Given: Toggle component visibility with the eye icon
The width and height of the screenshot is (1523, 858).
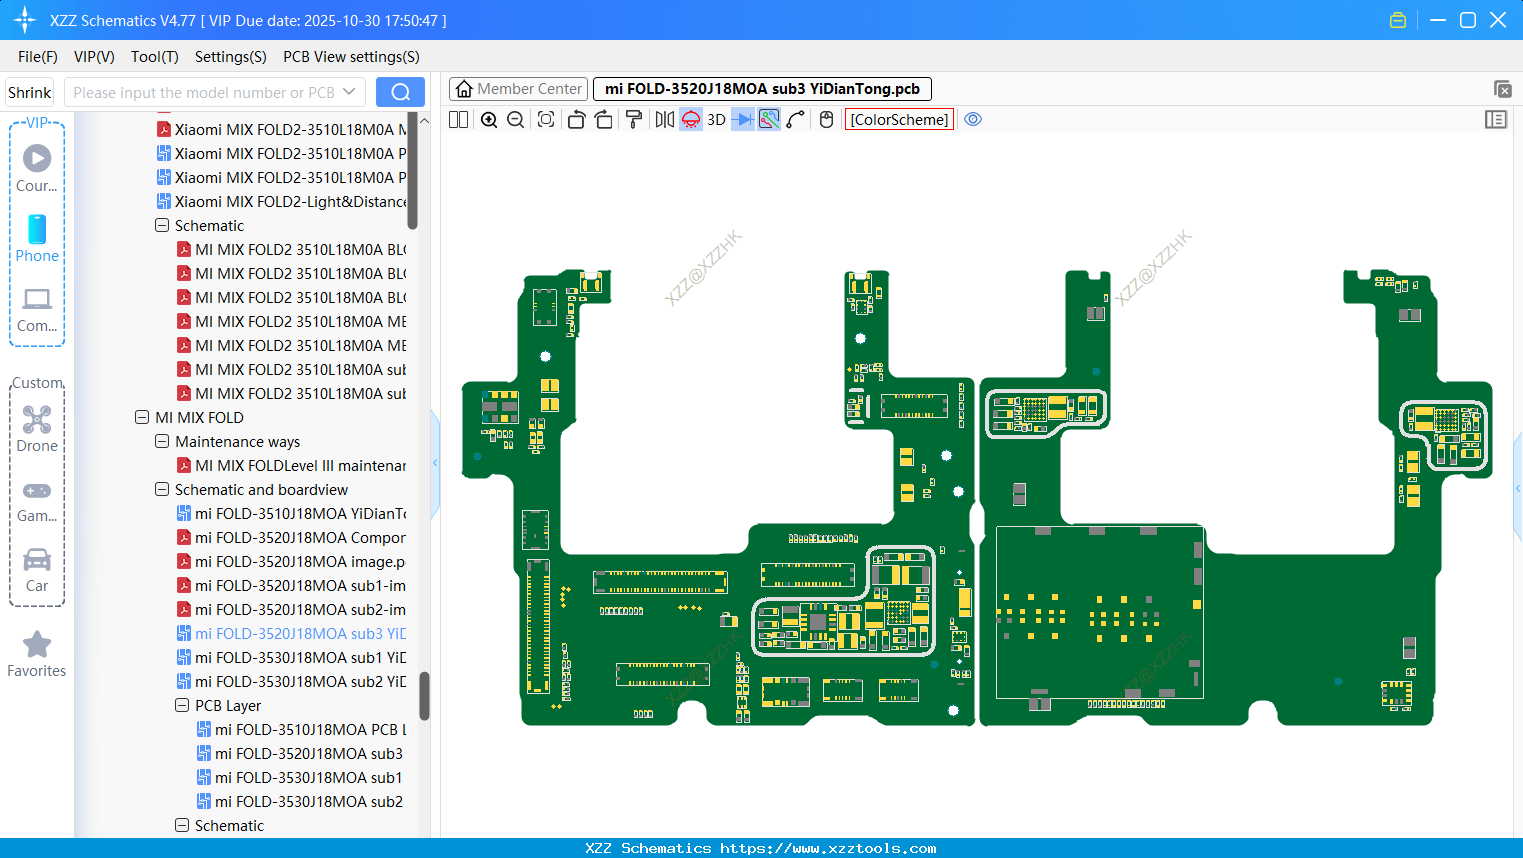Looking at the screenshot, I should click(x=974, y=119).
